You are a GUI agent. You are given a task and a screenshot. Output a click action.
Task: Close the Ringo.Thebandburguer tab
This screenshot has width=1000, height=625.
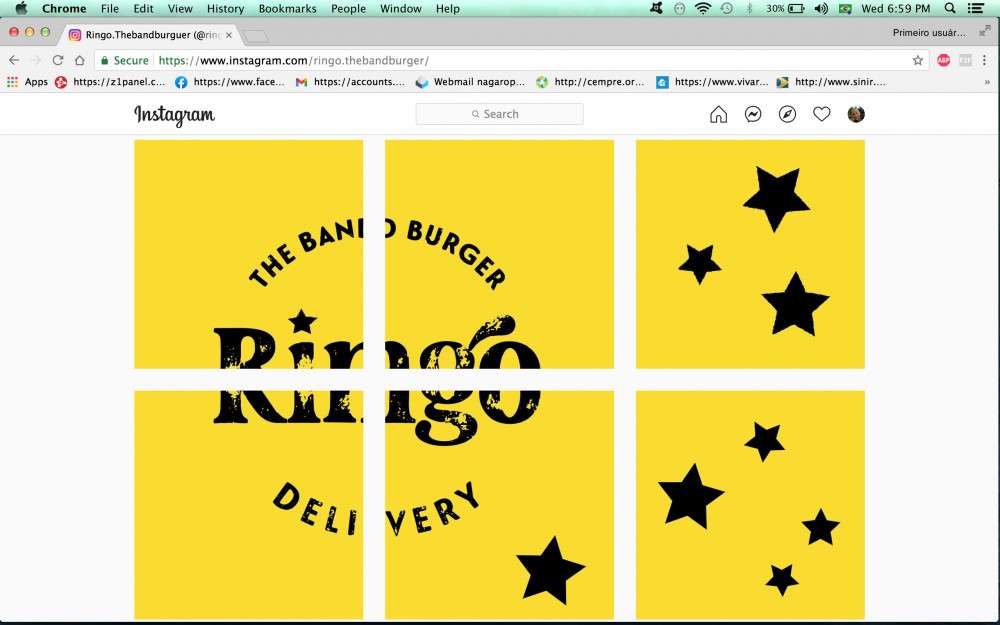(x=229, y=35)
